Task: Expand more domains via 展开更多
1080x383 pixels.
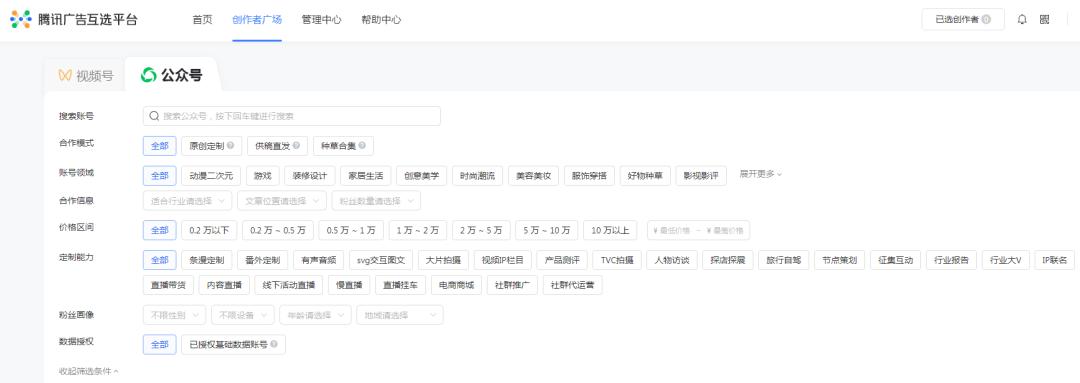Action: 760,174
